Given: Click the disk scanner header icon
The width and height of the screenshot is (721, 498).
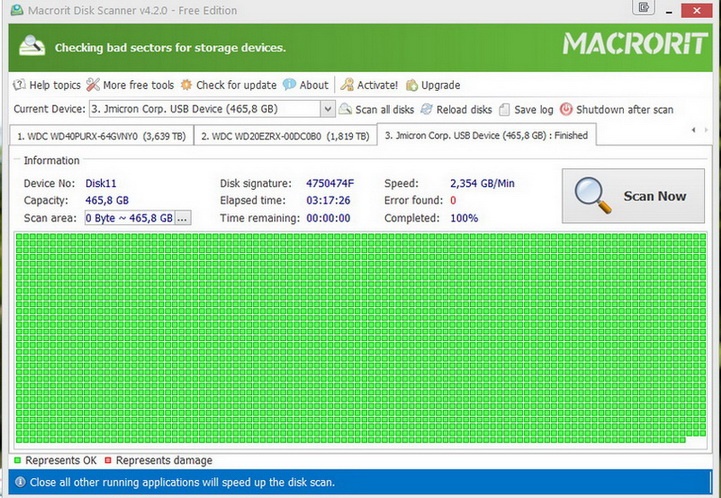Looking at the screenshot, I should point(32,46).
